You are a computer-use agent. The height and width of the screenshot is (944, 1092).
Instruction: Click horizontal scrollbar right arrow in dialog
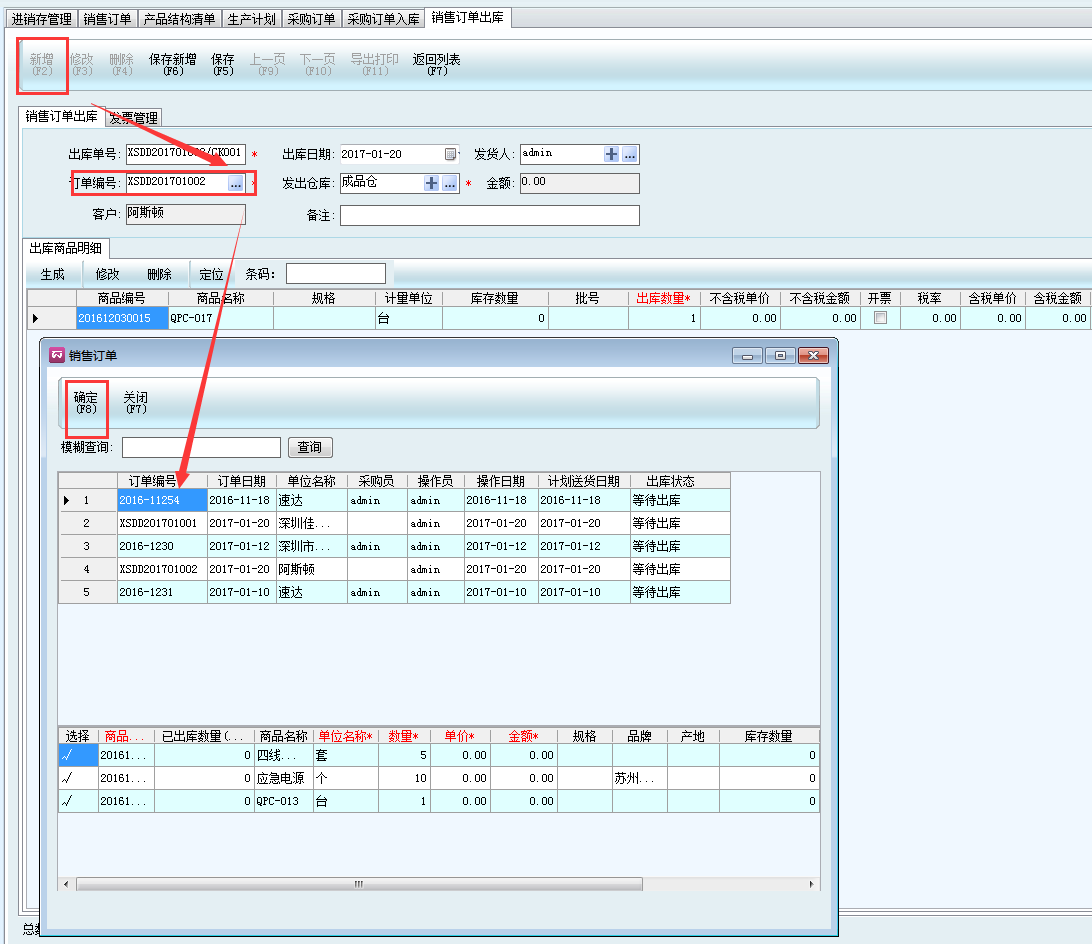click(811, 884)
